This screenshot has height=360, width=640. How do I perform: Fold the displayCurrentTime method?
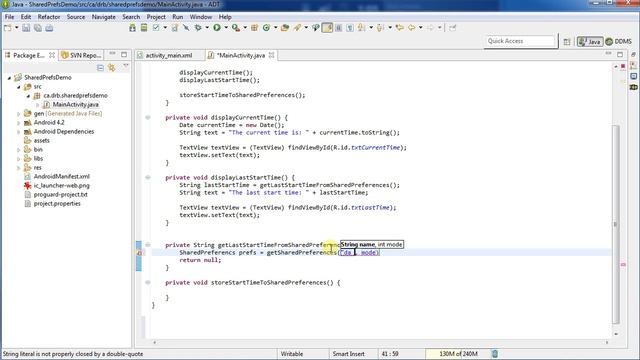[x=148, y=118]
